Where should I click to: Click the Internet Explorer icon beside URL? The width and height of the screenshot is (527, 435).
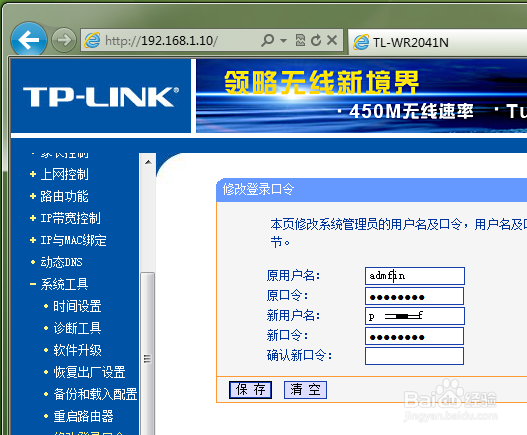pyautogui.click(x=92, y=40)
